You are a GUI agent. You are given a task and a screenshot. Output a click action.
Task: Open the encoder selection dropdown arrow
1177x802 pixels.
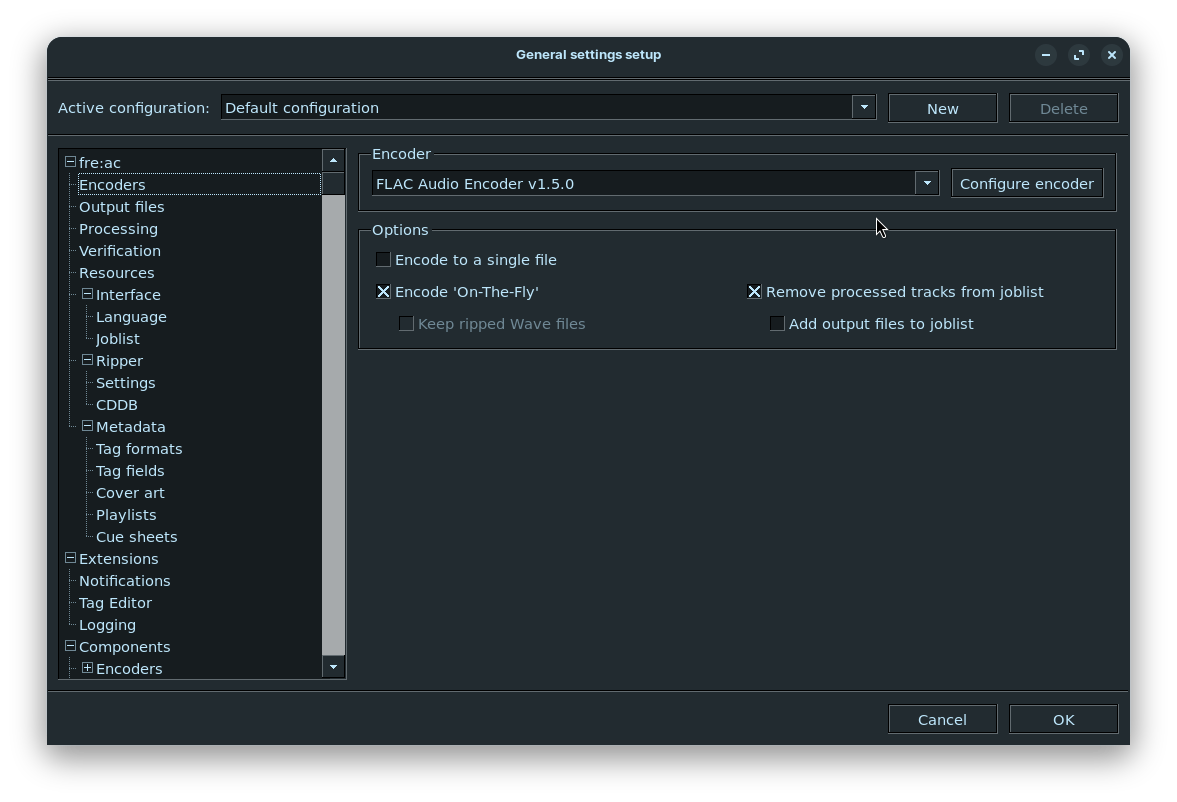927,184
